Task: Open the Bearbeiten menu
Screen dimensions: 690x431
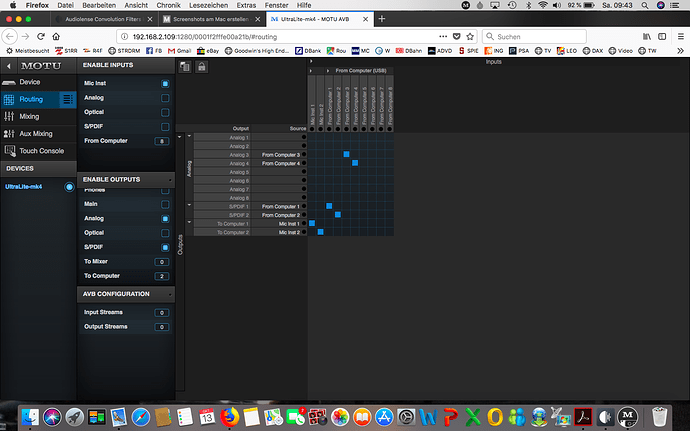Action: 99,5
